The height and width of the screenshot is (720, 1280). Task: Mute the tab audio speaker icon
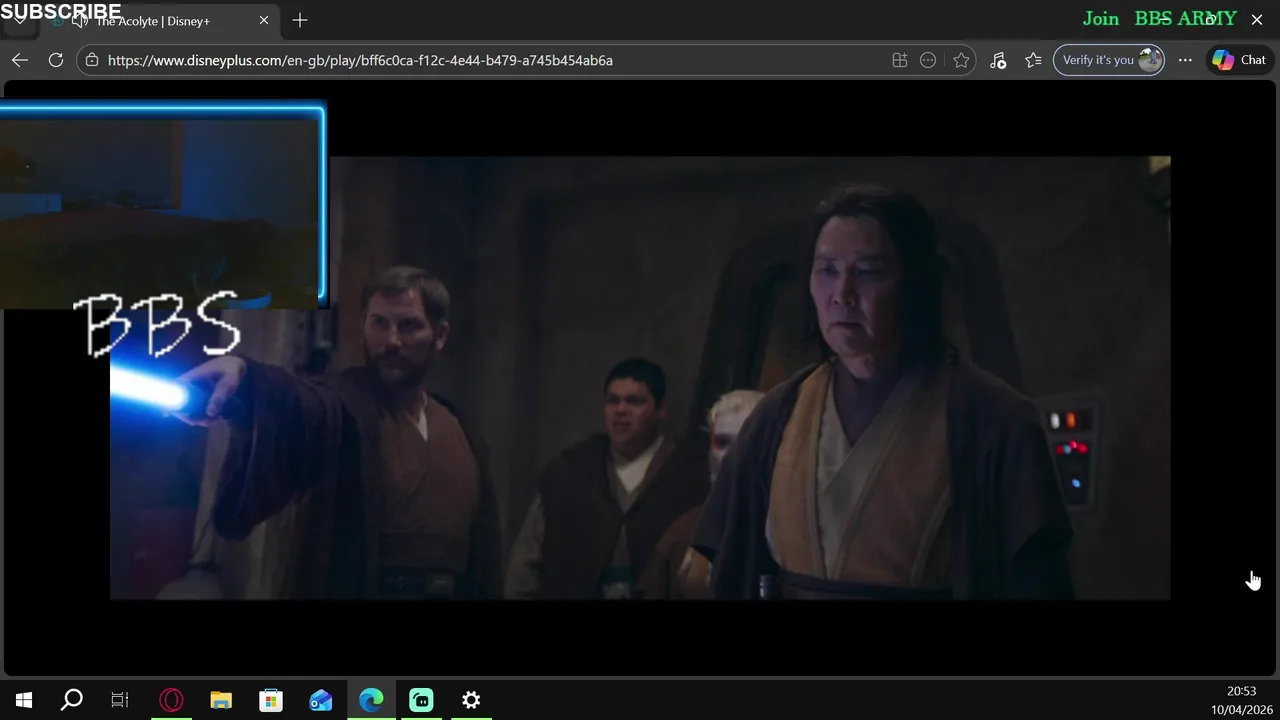tap(80, 21)
